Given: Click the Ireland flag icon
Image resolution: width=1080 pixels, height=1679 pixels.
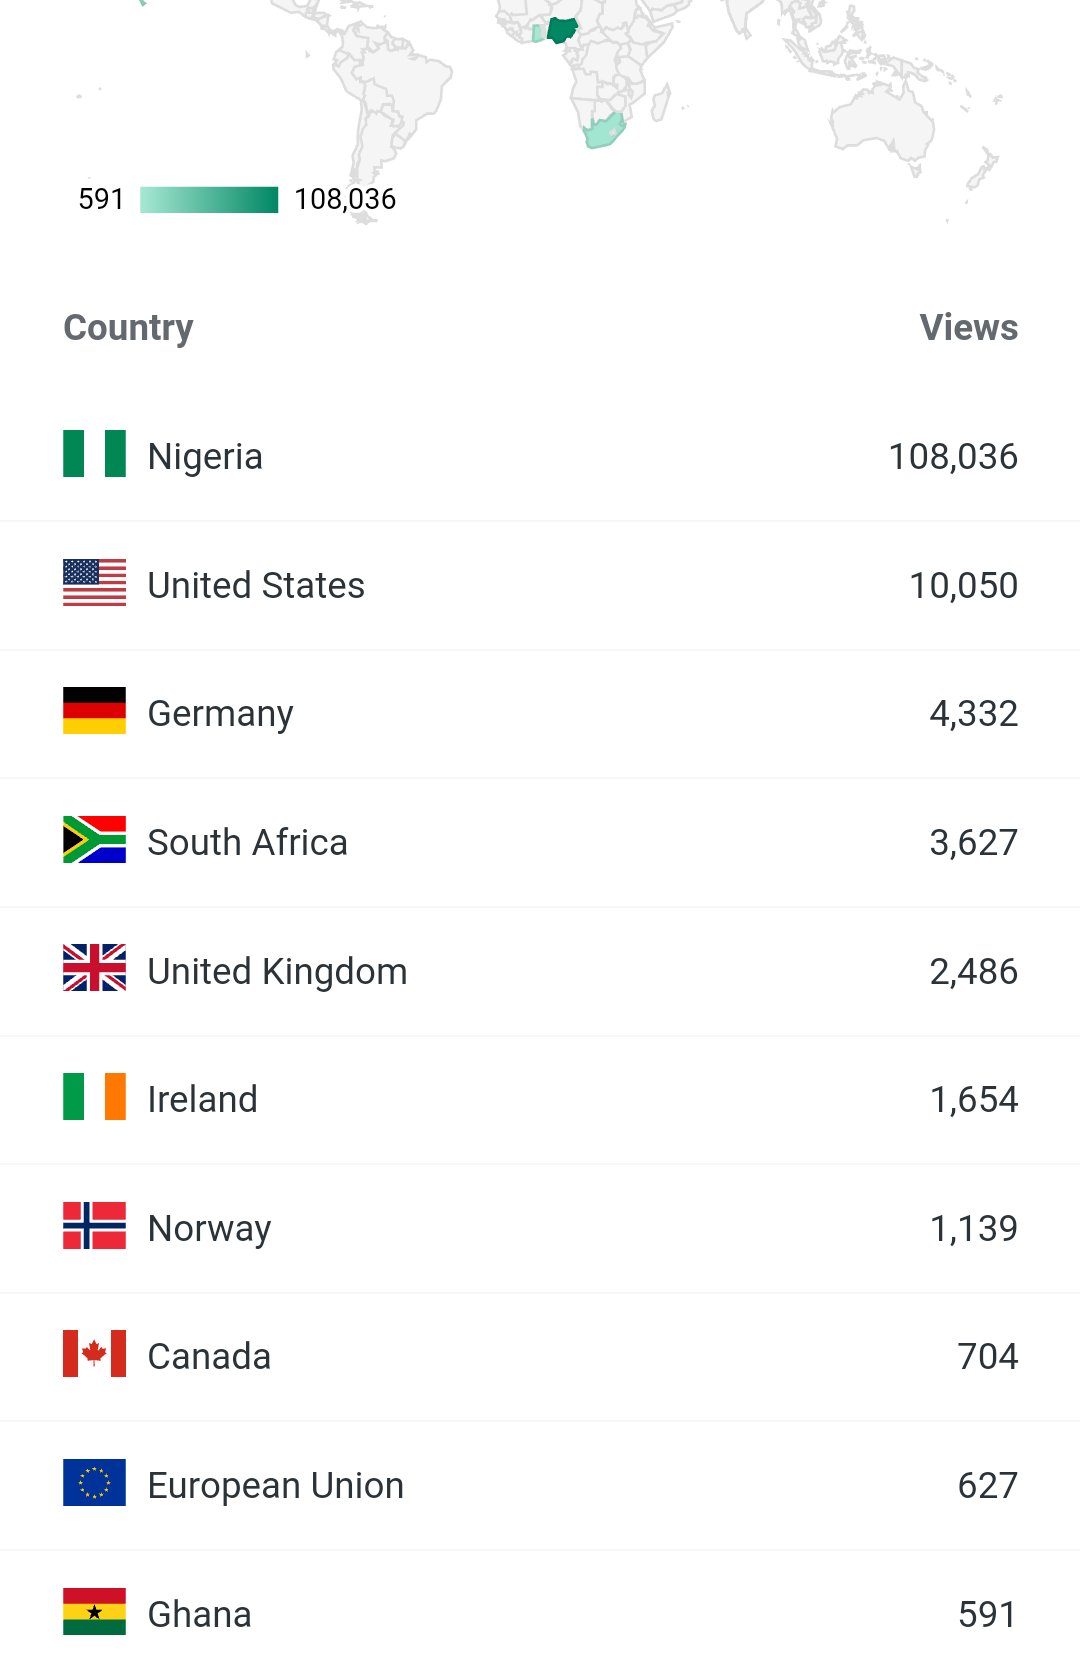Looking at the screenshot, I should tap(94, 1097).
